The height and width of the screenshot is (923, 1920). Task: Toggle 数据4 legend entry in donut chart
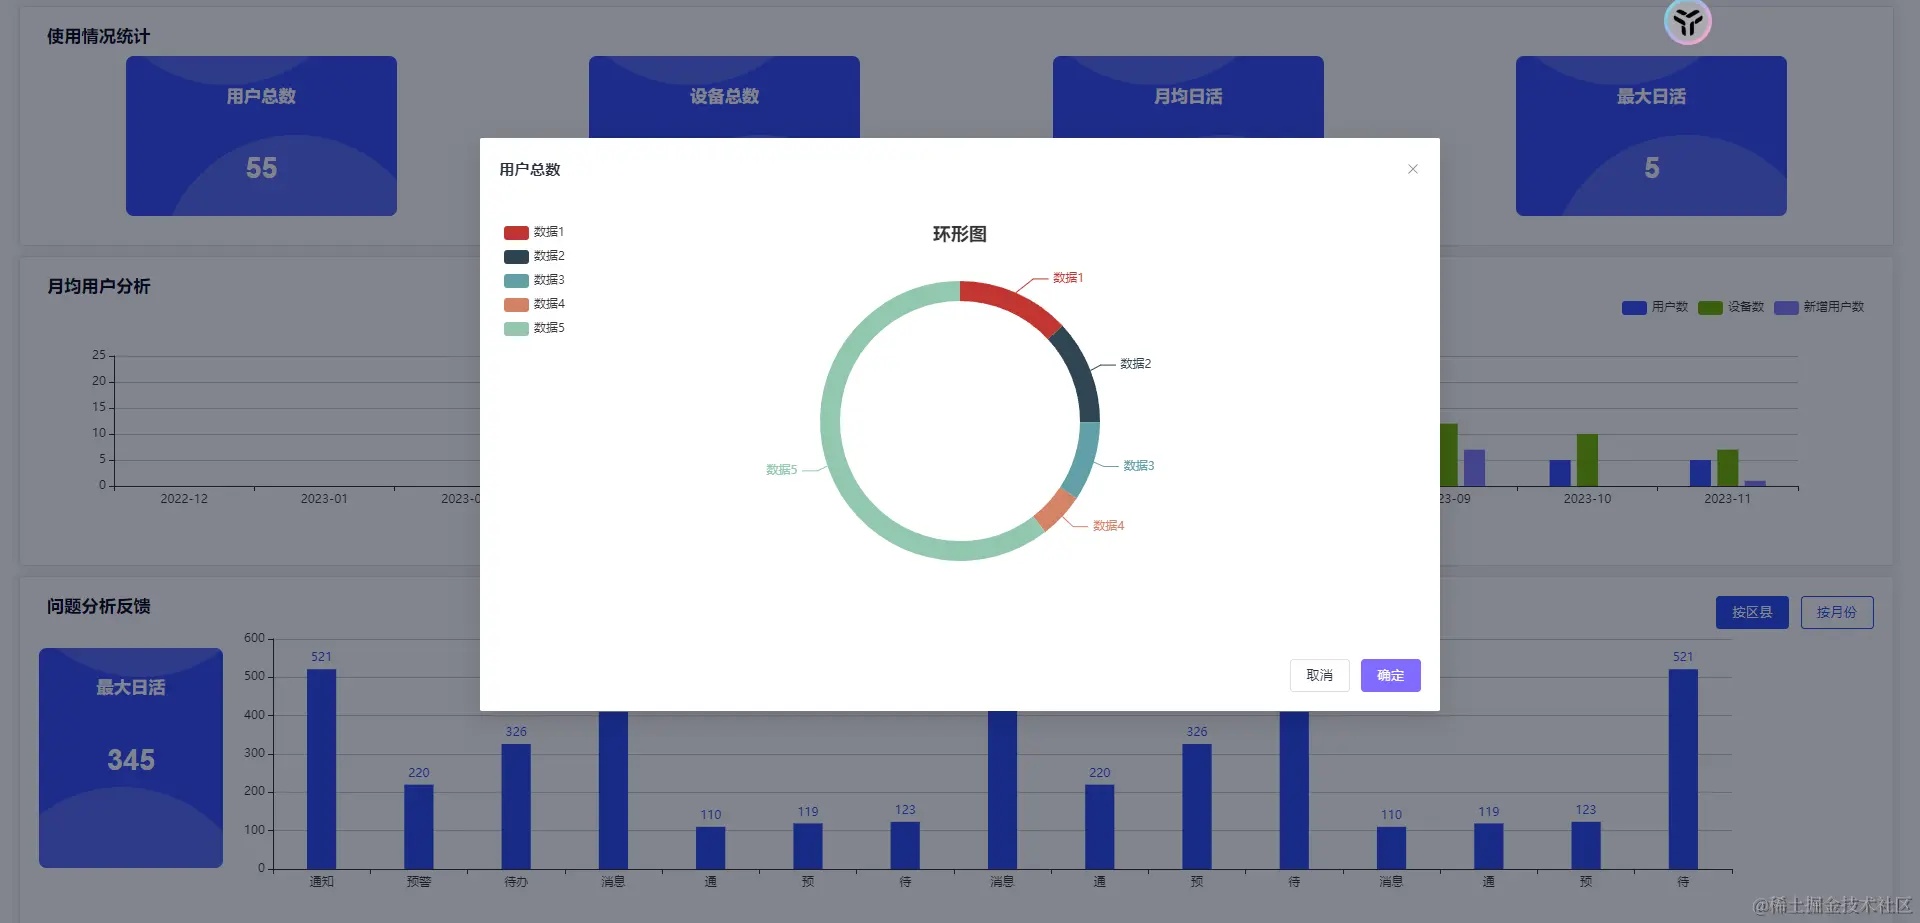[535, 304]
